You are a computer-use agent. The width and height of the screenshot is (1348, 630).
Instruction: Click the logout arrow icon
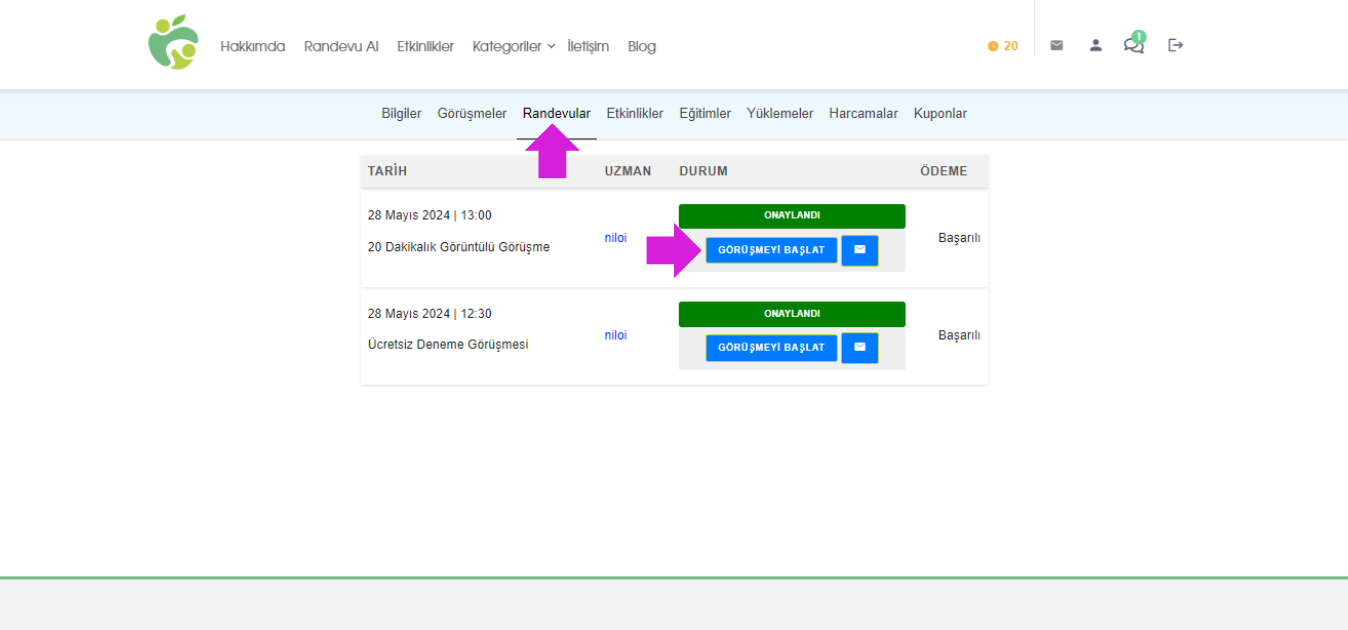[x=1176, y=45]
